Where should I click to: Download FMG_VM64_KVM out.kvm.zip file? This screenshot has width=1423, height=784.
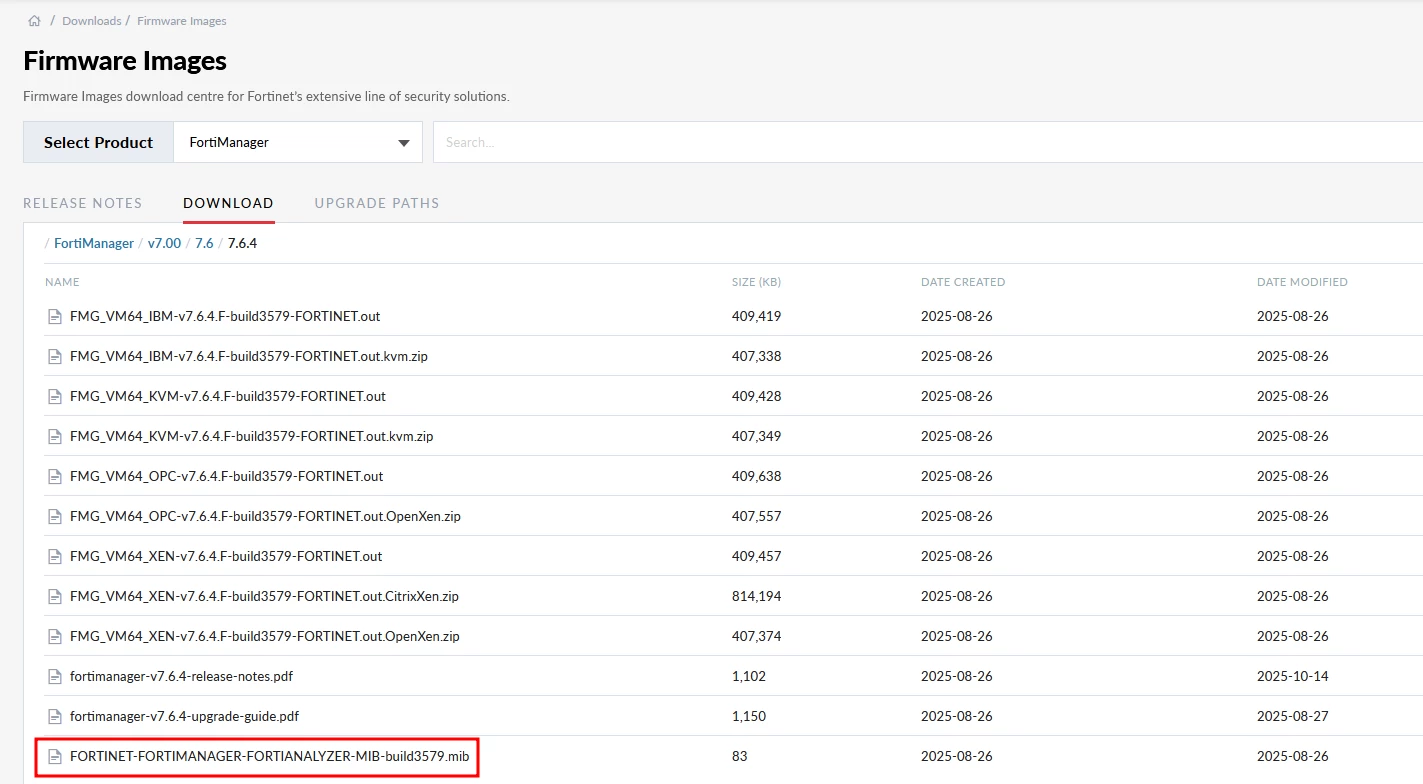tap(252, 436)
